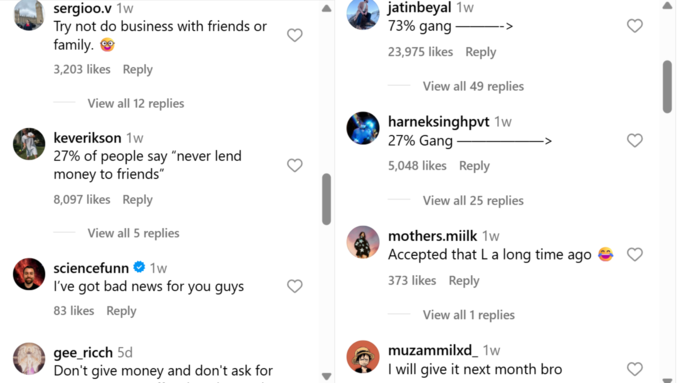680x383 pixels.
Task: Like sergioo.v's comment with heart icon
Action: pos(294,35)
